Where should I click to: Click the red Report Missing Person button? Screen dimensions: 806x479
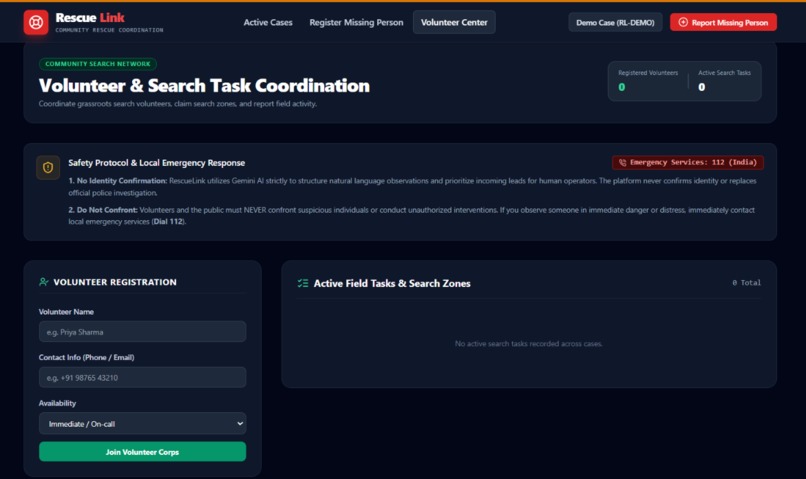(x=723, y=22)
